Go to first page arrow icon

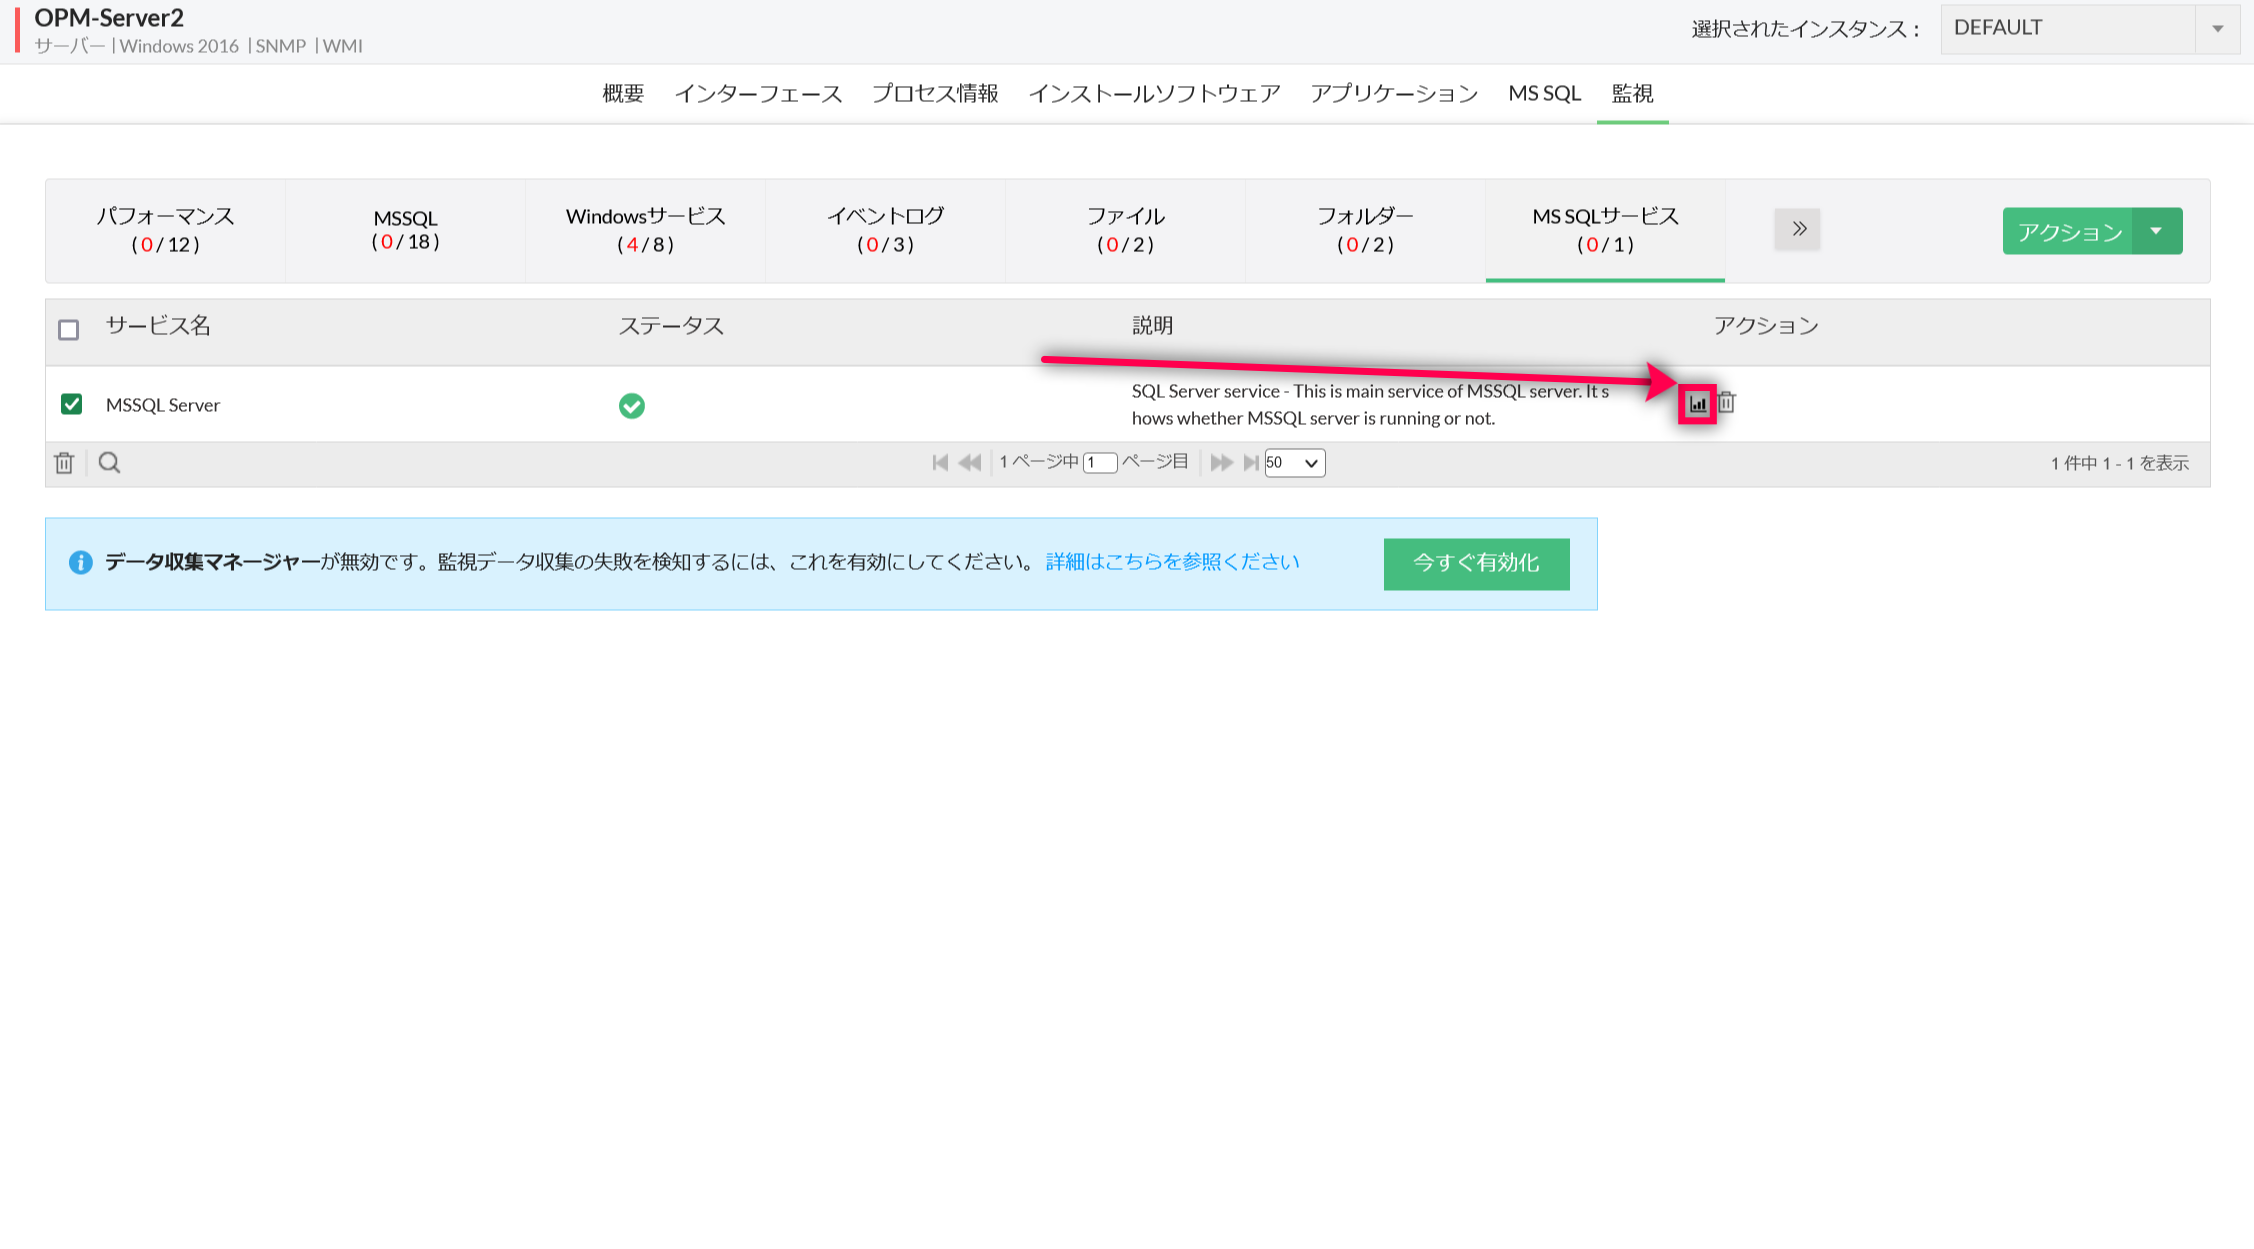click(939, 463)
